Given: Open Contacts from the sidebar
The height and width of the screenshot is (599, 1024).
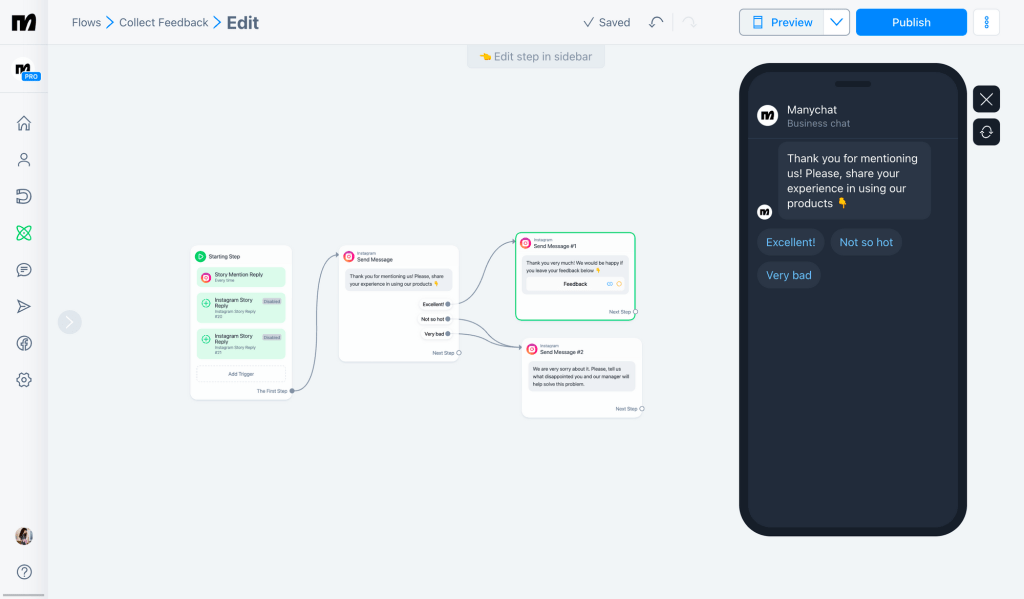Looking at the screenshot, I should click(x=24, y=160).
